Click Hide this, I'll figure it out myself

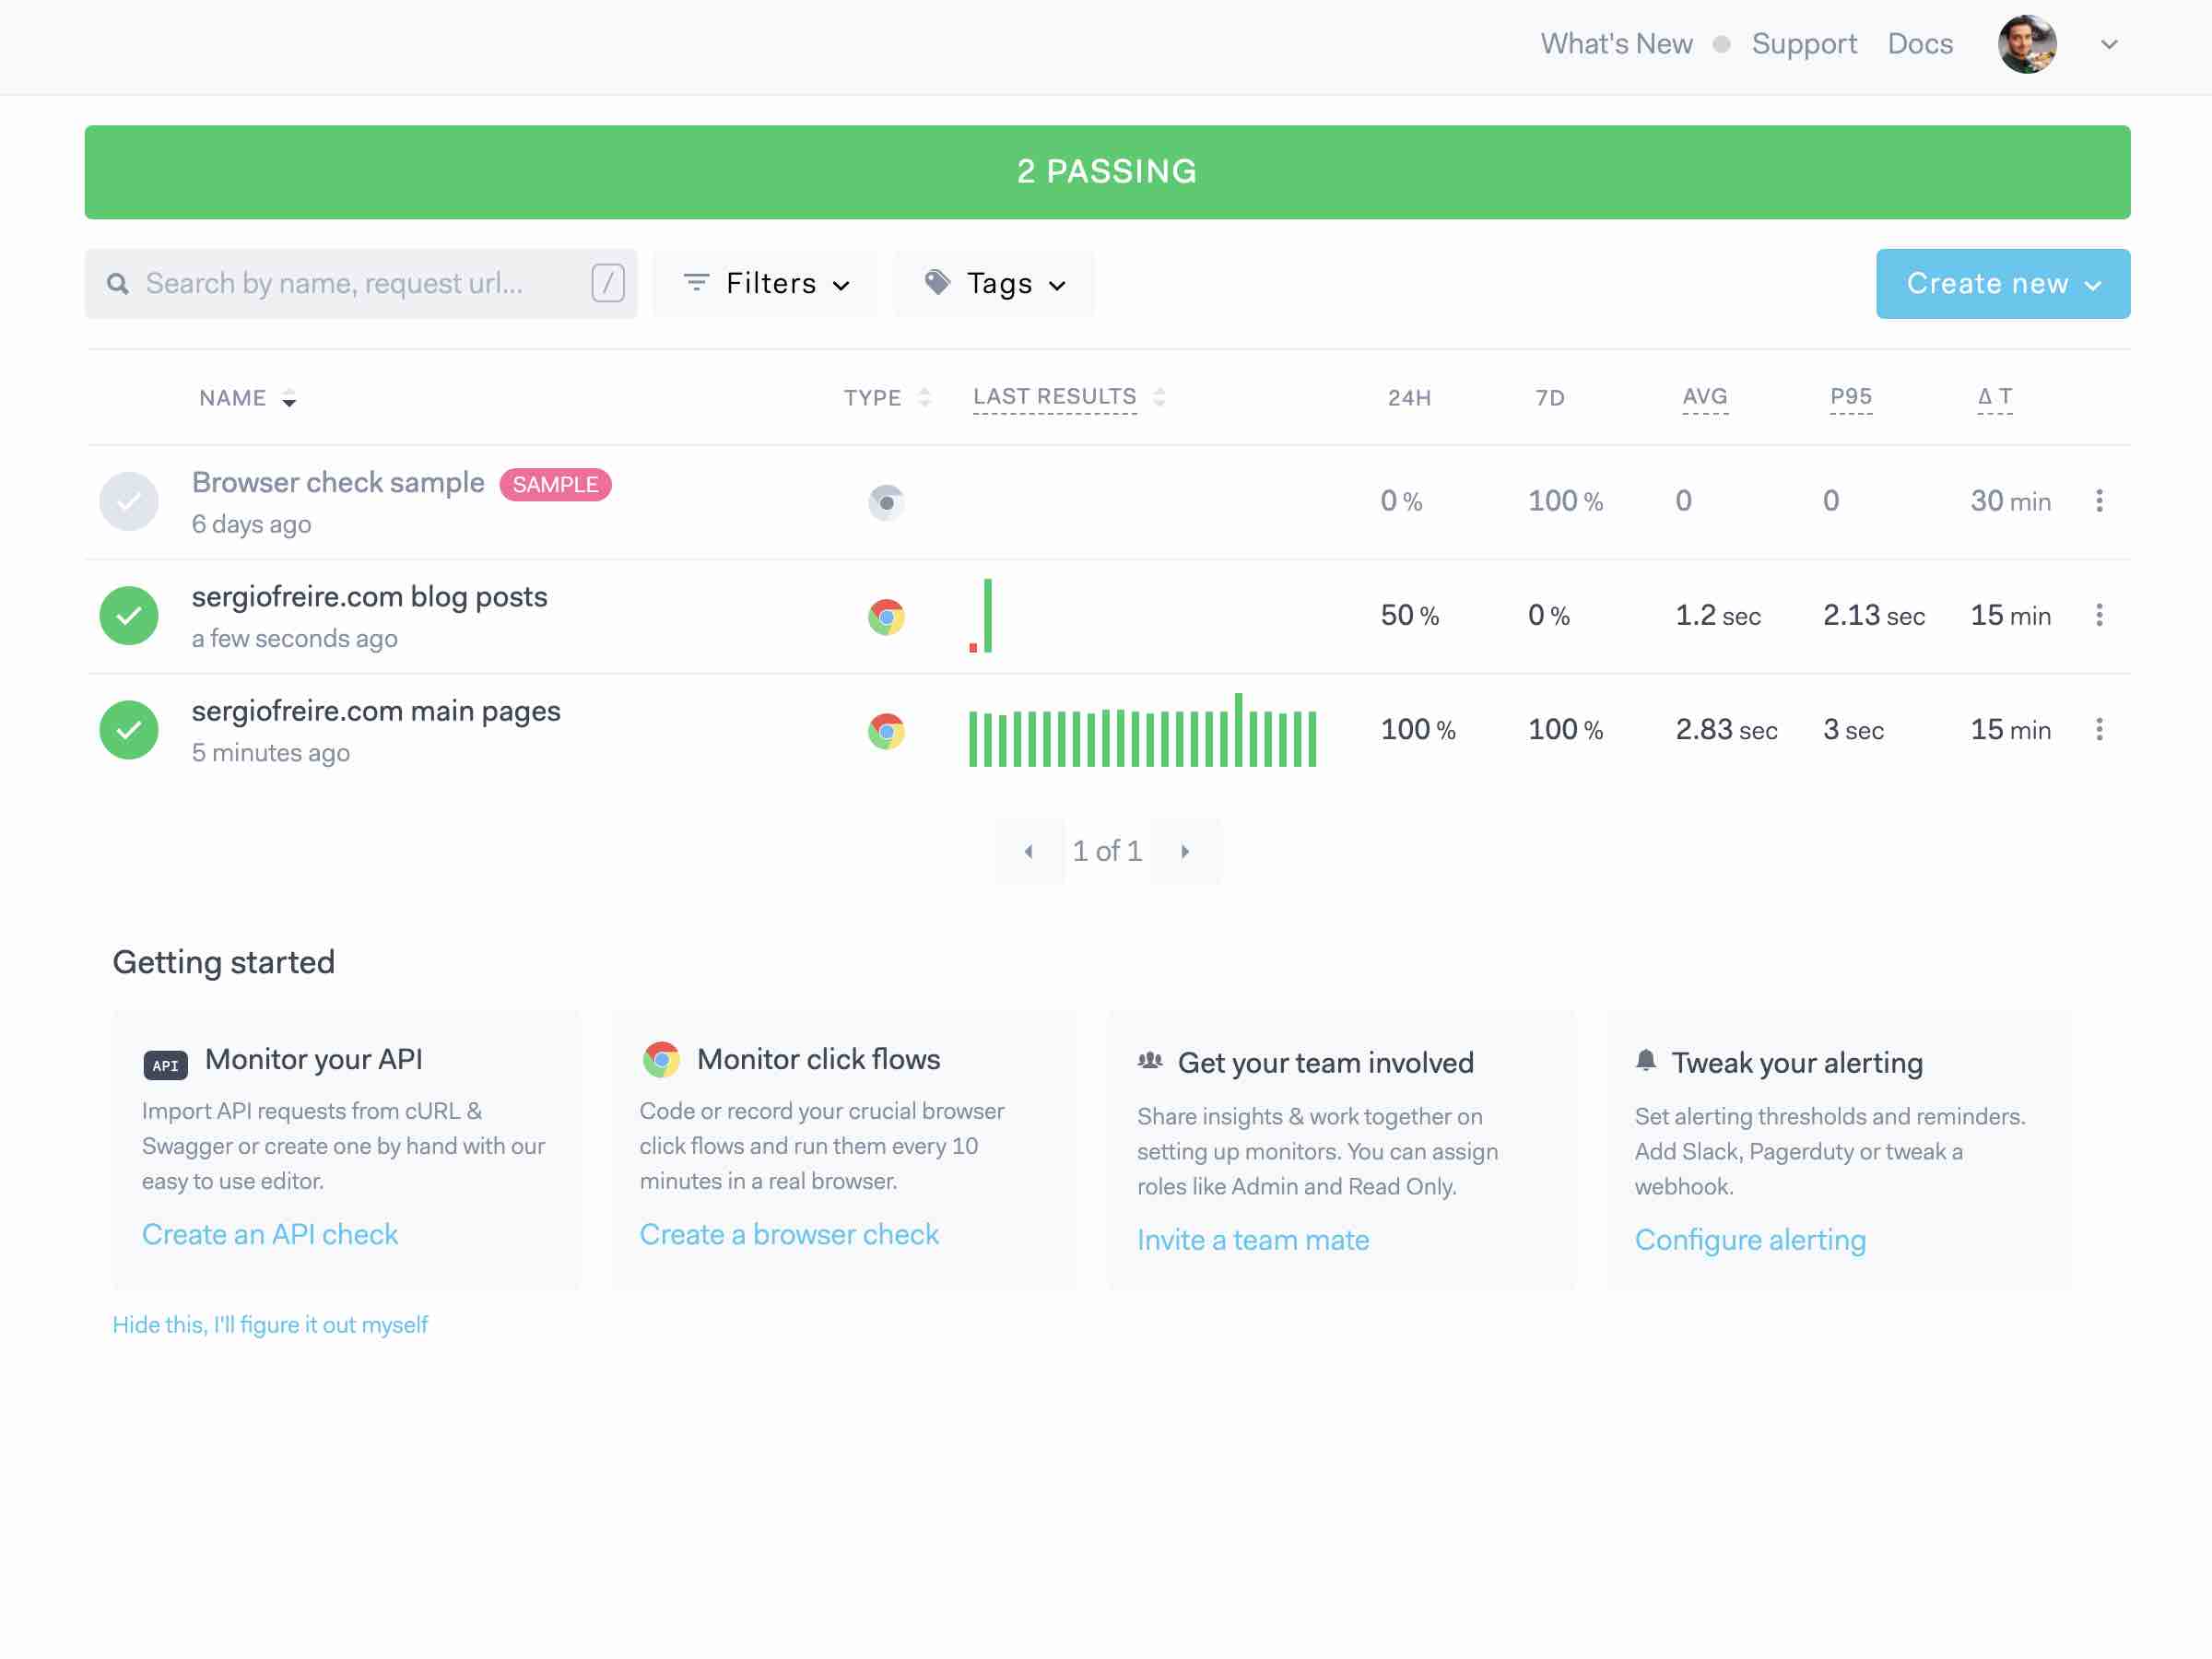coord(270,1324)
